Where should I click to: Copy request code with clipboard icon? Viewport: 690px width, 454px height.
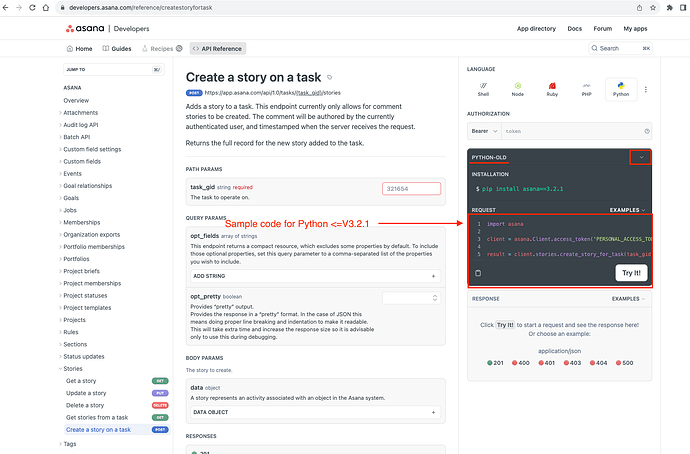click(x=478, y=273)
